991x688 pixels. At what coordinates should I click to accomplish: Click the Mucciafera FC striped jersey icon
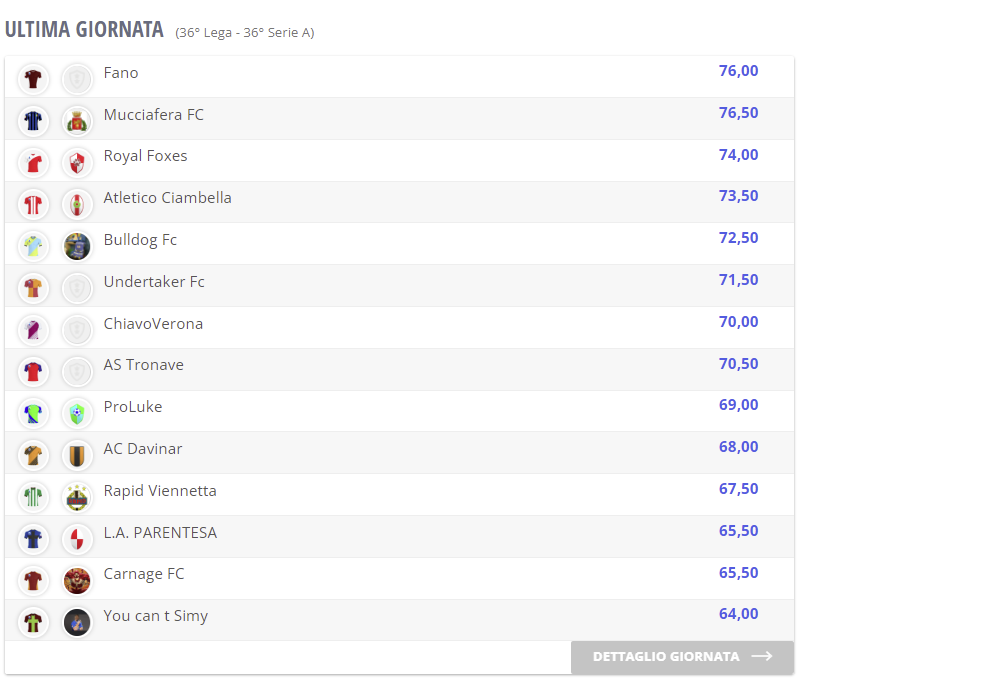[33, 121]
